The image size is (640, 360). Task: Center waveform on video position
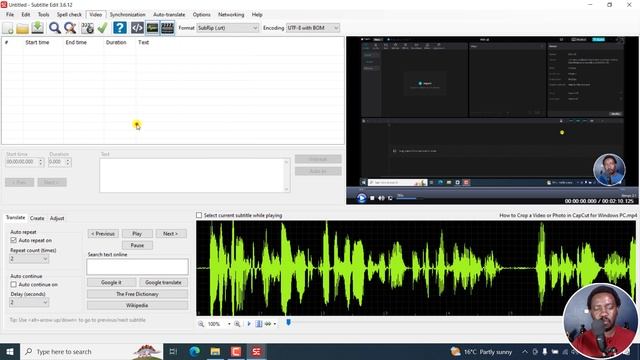click(x=259, y=324)
